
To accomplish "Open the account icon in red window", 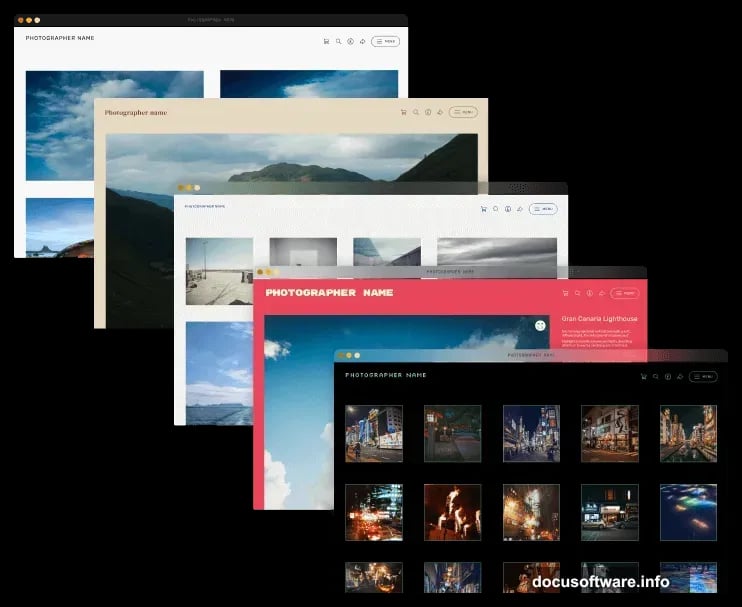I will [x=590, y=293].
